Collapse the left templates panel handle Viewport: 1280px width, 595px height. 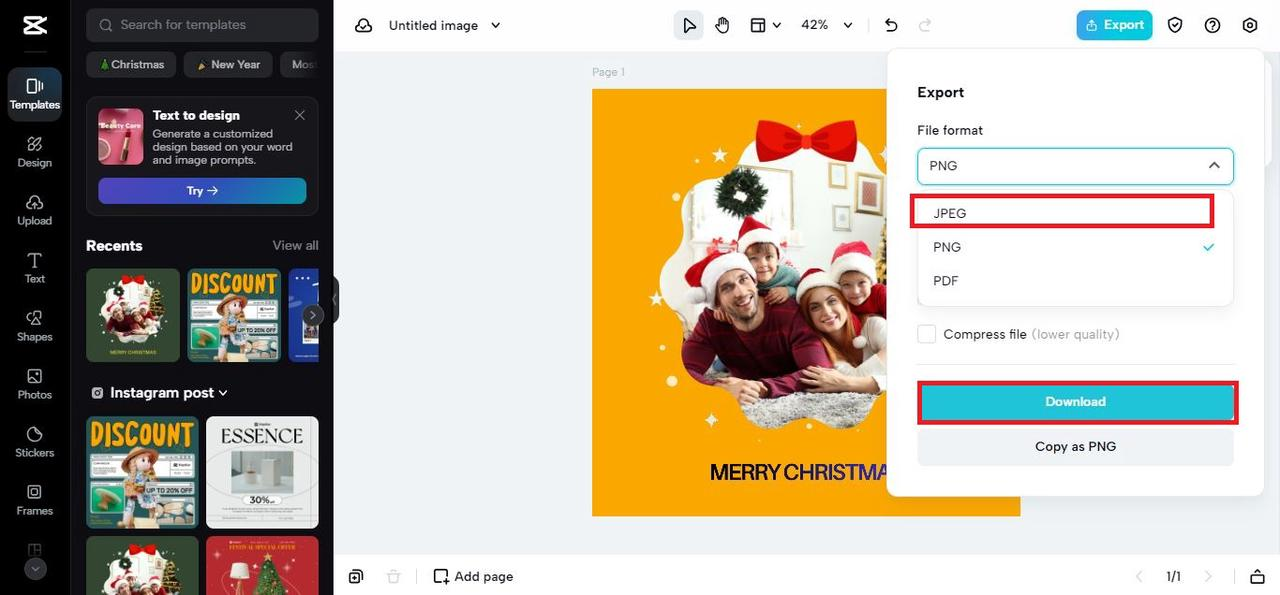[335, 299]
